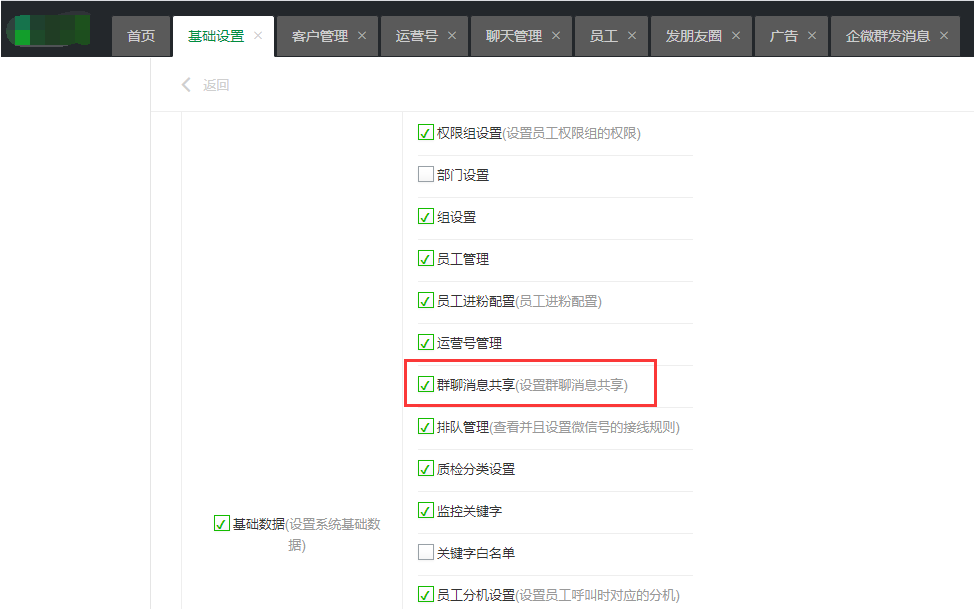
Task: Uncheck the 员工进粉配置 option
Action: pos(425,300)
